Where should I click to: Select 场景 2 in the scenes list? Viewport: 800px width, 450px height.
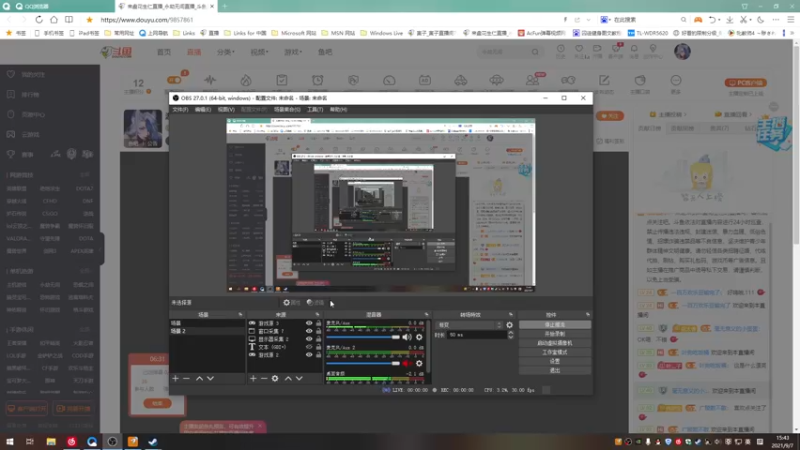click(x=207, y=331)
